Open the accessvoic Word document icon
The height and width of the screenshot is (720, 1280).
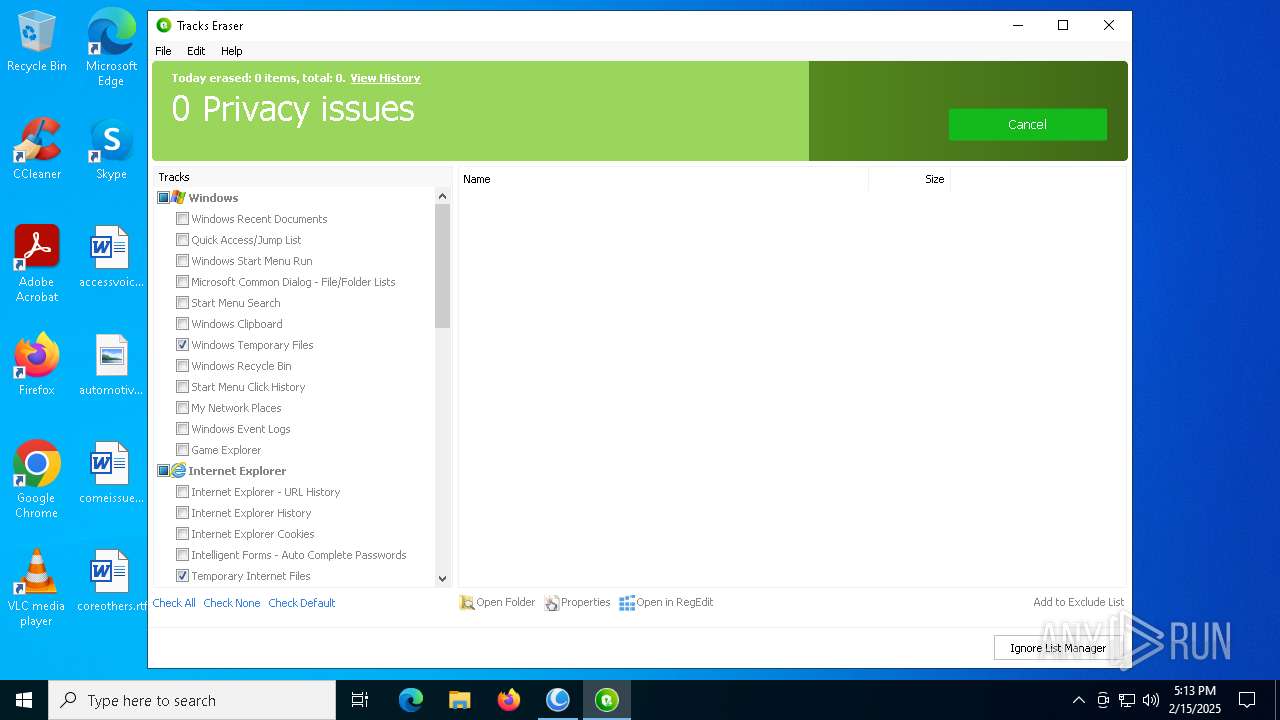tap(111, 258)
